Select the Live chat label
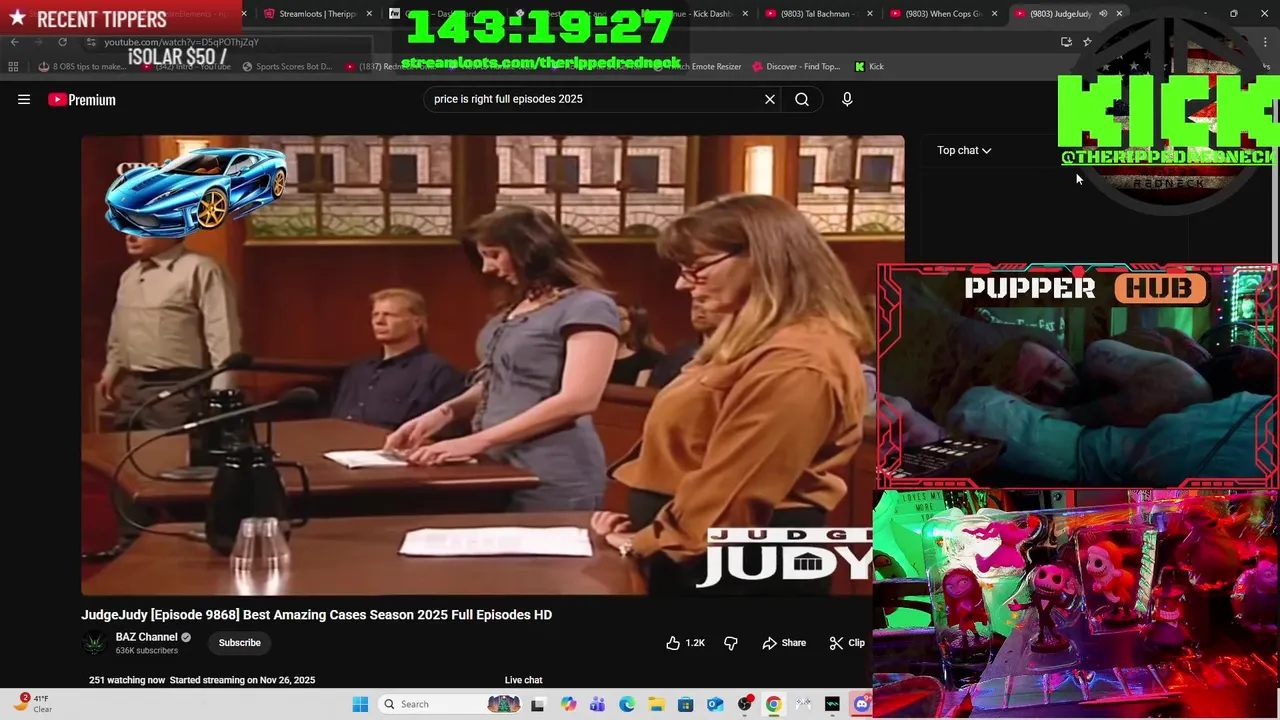The image size is (1280, 720). 523,680
